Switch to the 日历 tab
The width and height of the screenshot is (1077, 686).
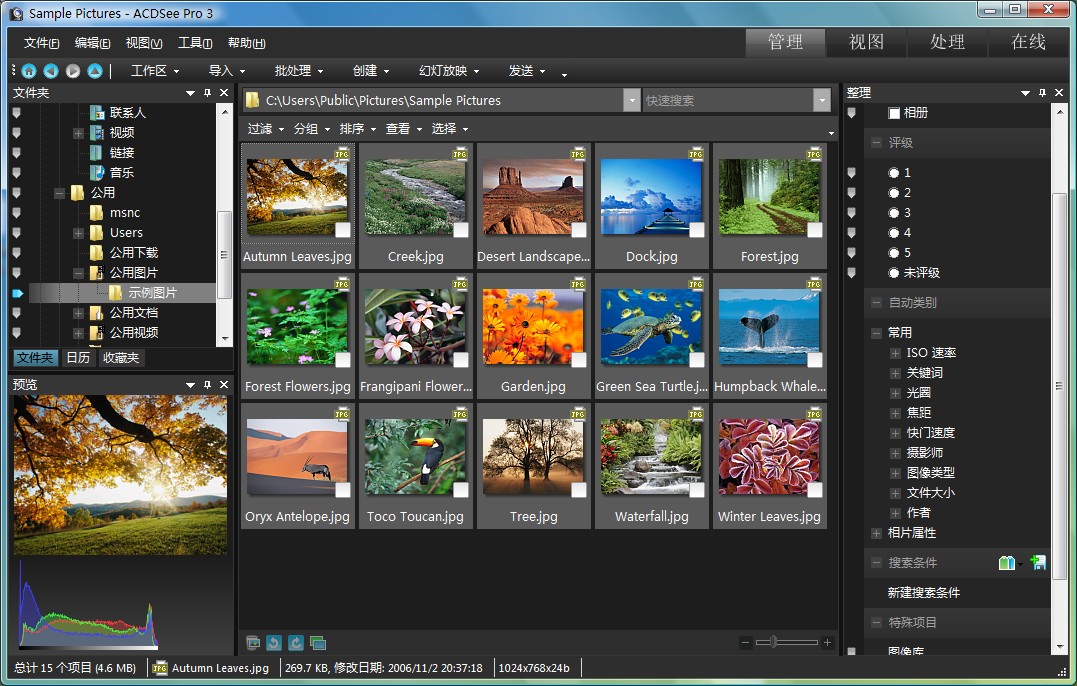pyautogui.click(x=78, y=358)
